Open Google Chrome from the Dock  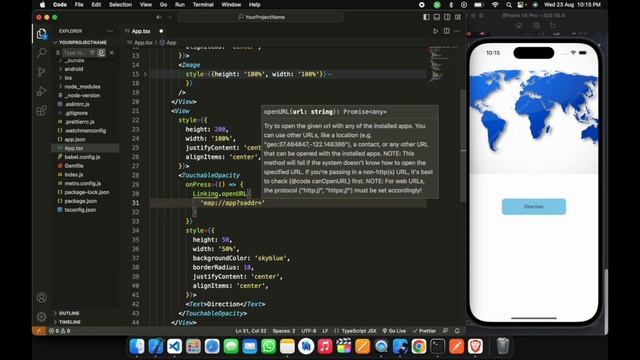tap(419, 347)
